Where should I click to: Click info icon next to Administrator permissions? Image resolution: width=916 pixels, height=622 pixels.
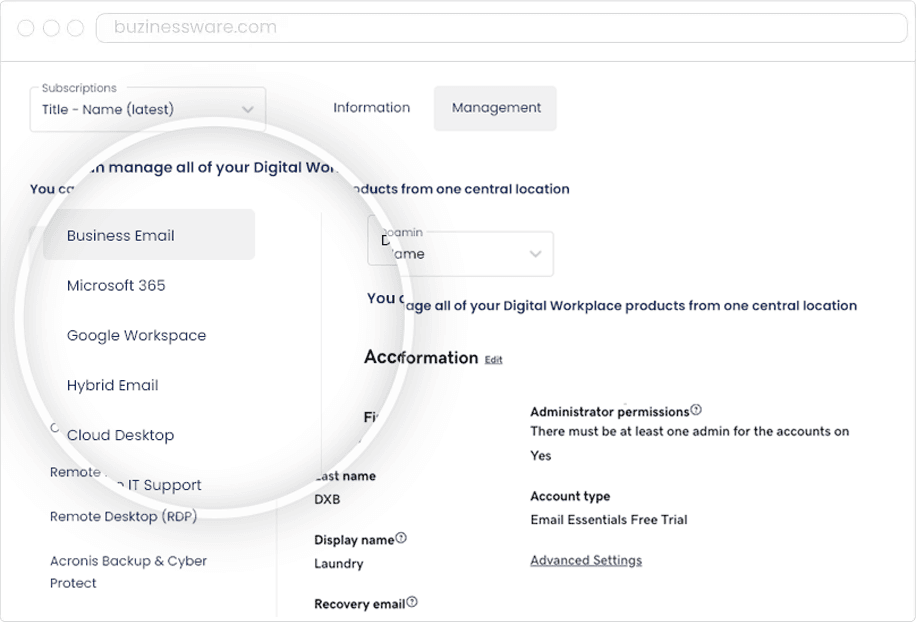(696, 410)
